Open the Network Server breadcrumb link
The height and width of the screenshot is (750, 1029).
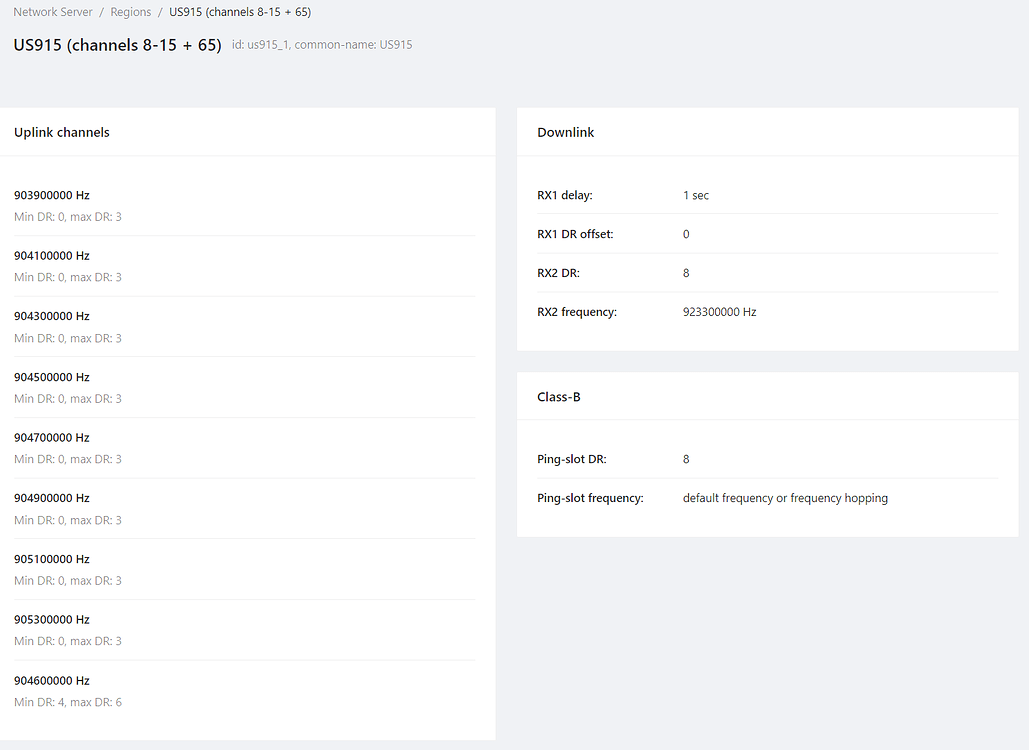coord(52,11)
